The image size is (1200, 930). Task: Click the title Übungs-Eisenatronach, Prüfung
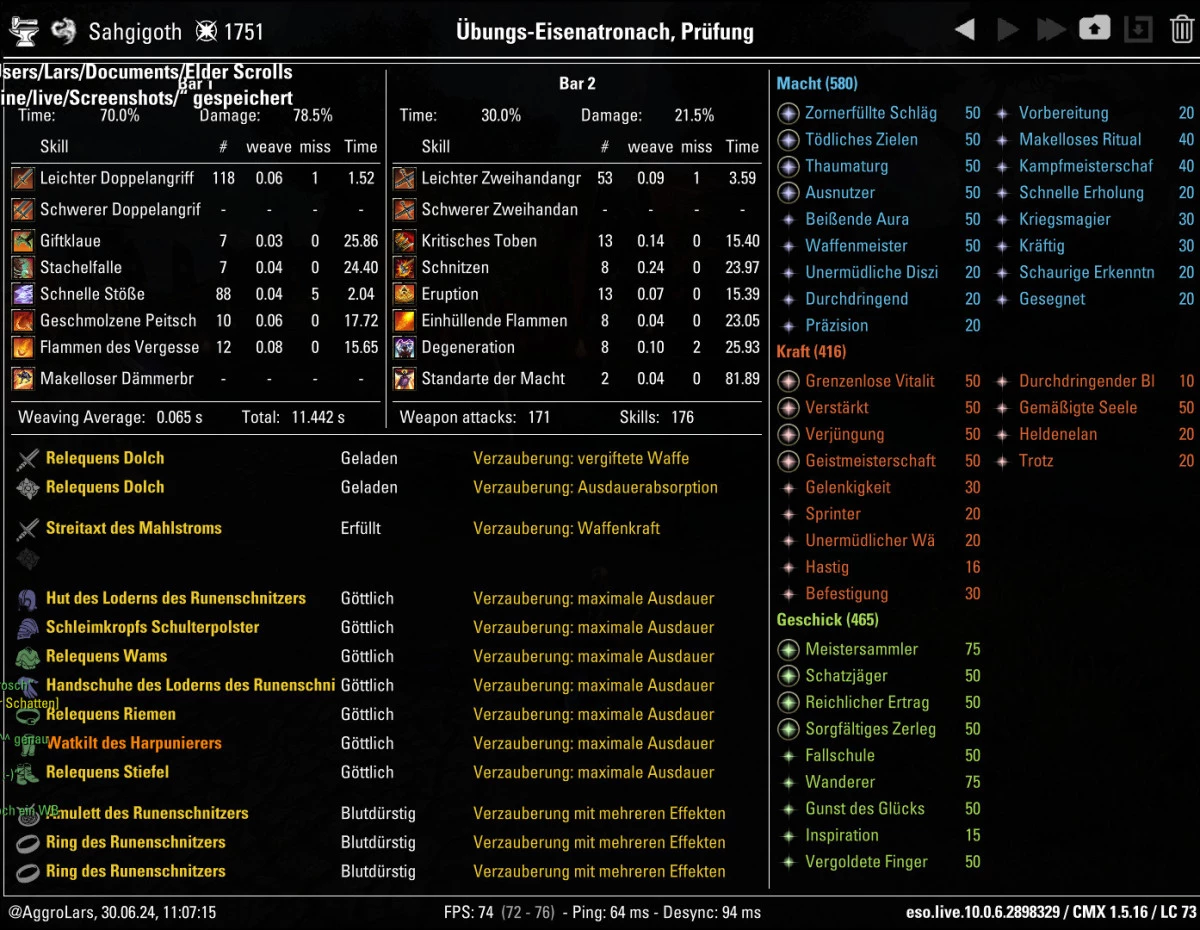coord(605,31)
